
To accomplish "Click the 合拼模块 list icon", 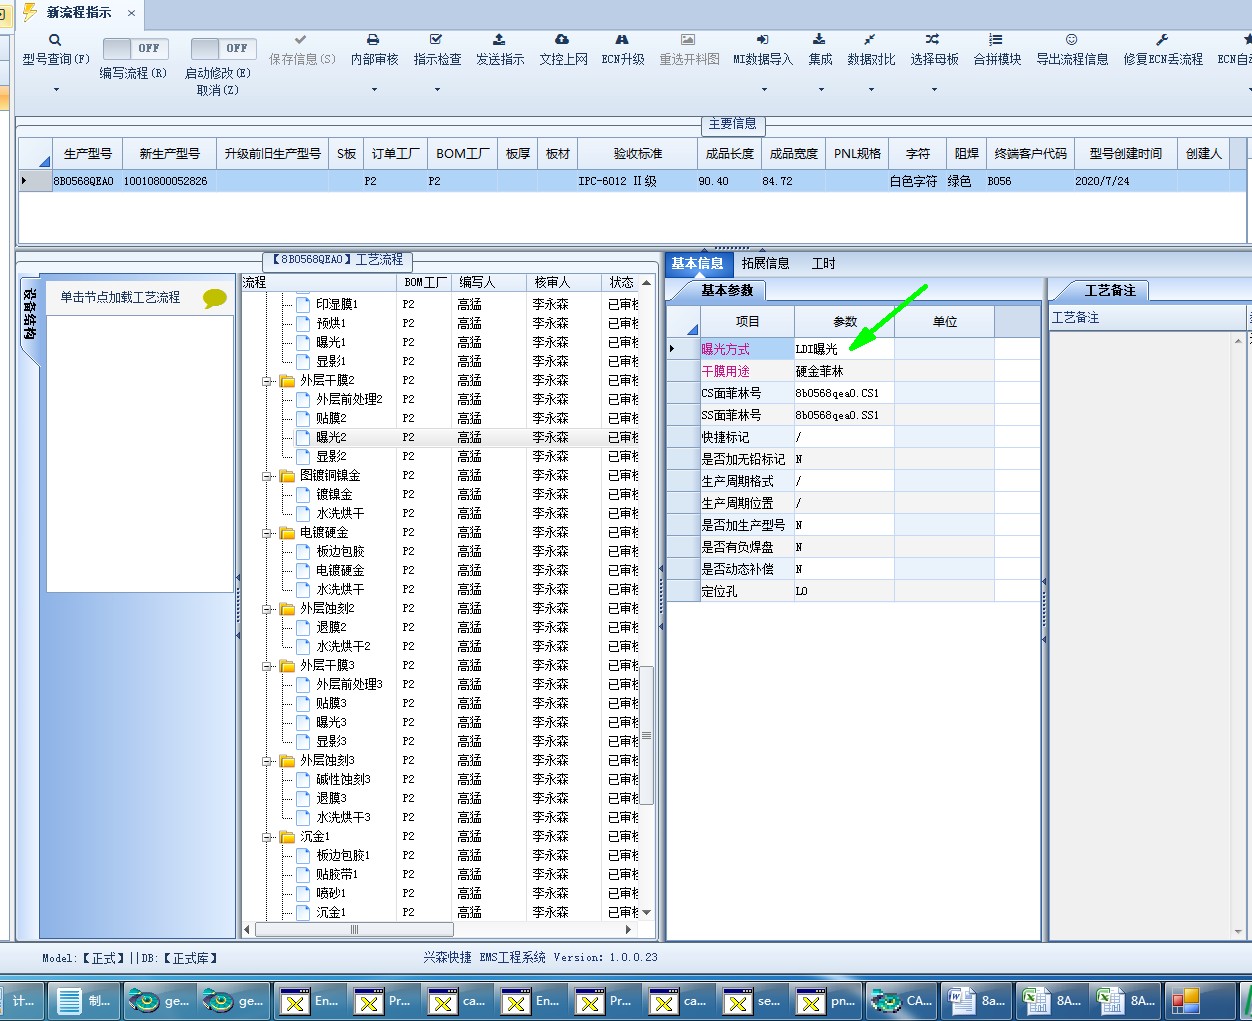I will 996,40.
